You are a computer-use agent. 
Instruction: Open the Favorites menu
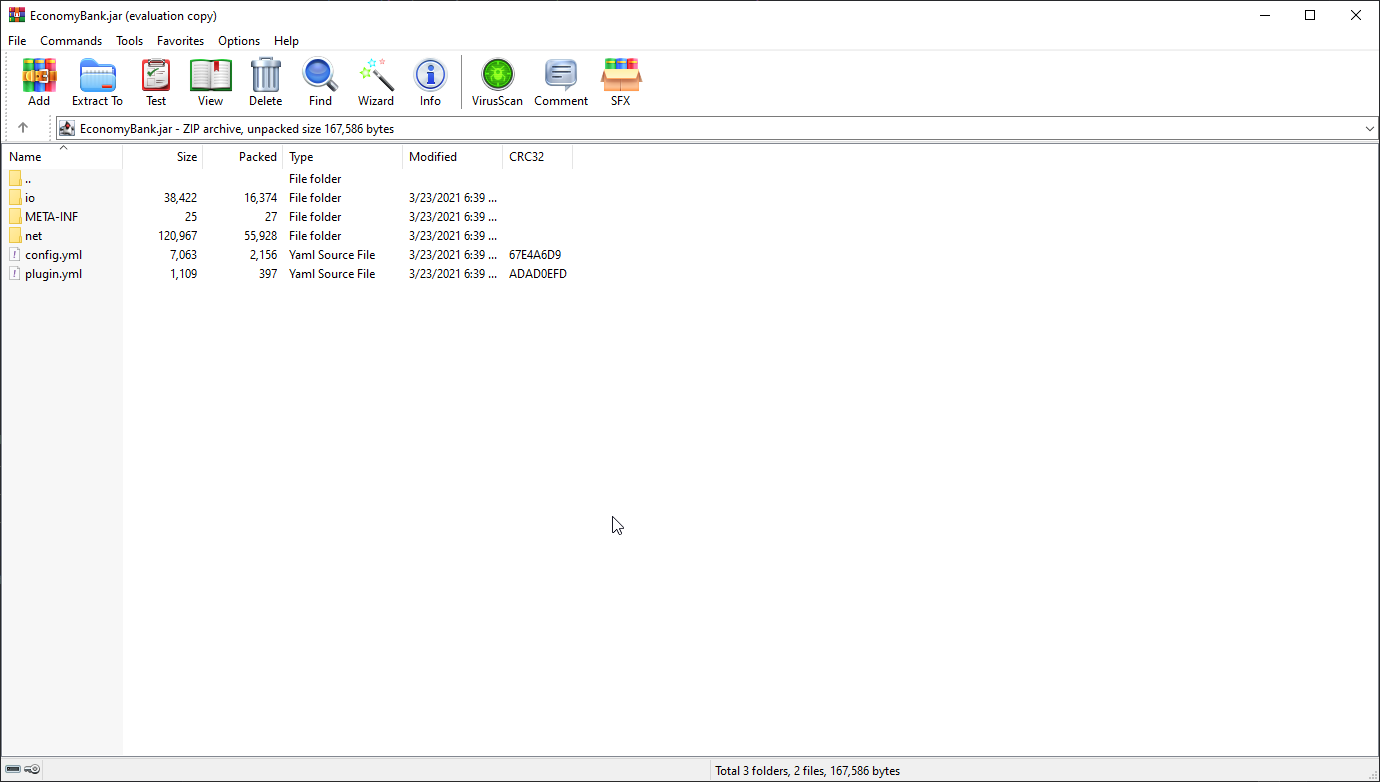click(180, 41)
